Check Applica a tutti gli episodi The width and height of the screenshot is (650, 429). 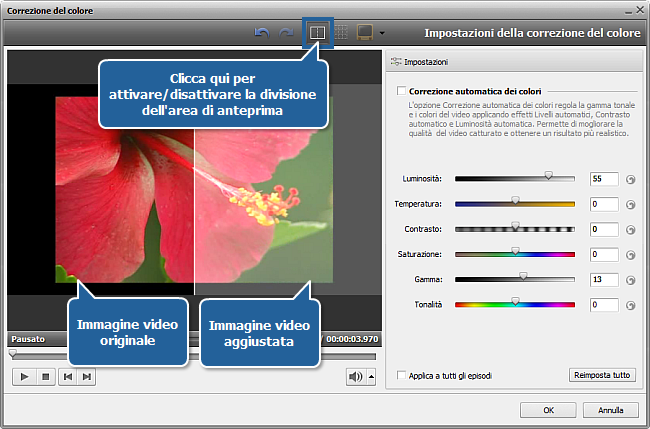click(x=401, y=376)
